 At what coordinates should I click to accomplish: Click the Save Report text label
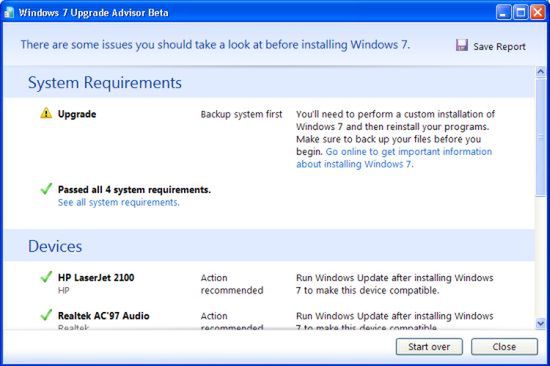tap(499, 46)
